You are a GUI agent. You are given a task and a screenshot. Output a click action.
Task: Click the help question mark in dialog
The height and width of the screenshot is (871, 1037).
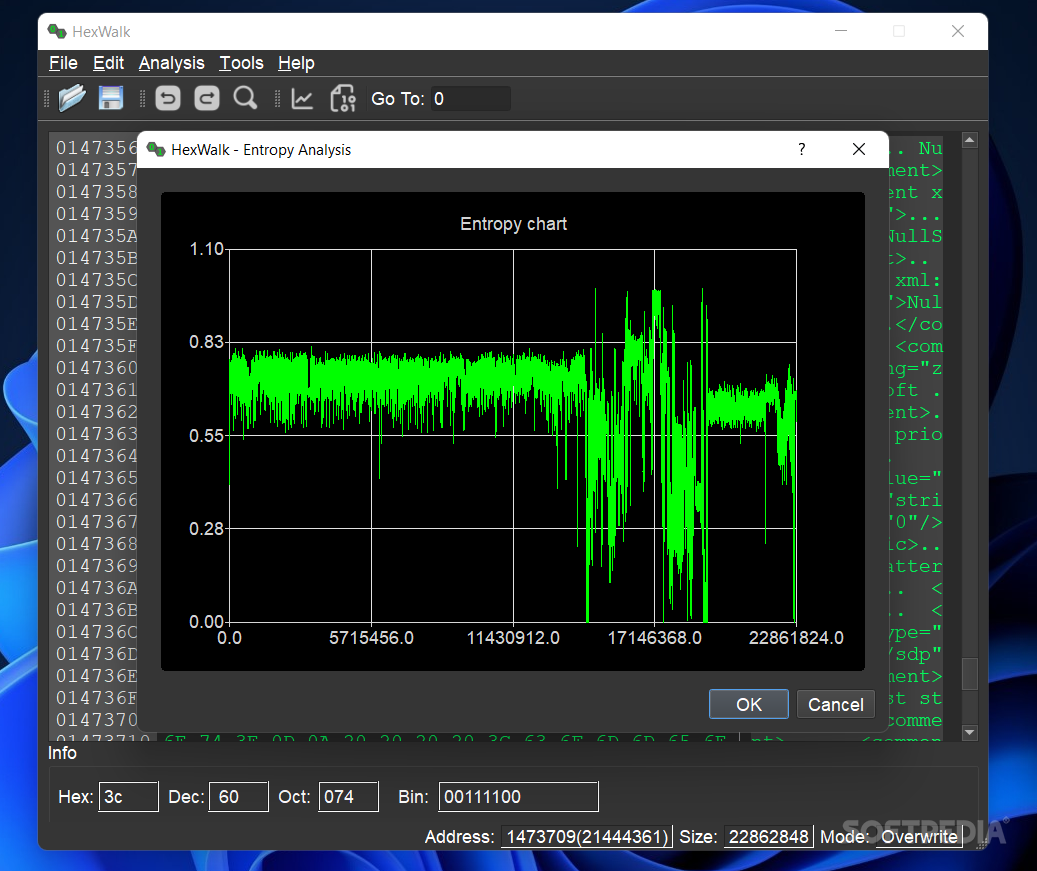(x=802, y=149)
